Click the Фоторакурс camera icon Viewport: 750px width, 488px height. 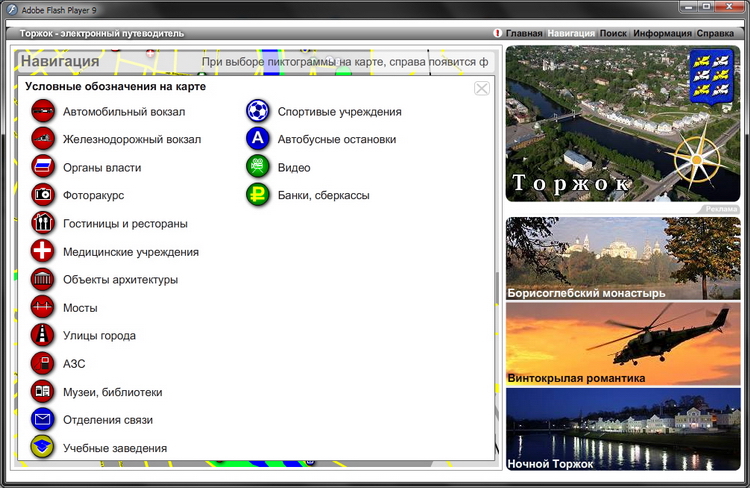point(42,195)
